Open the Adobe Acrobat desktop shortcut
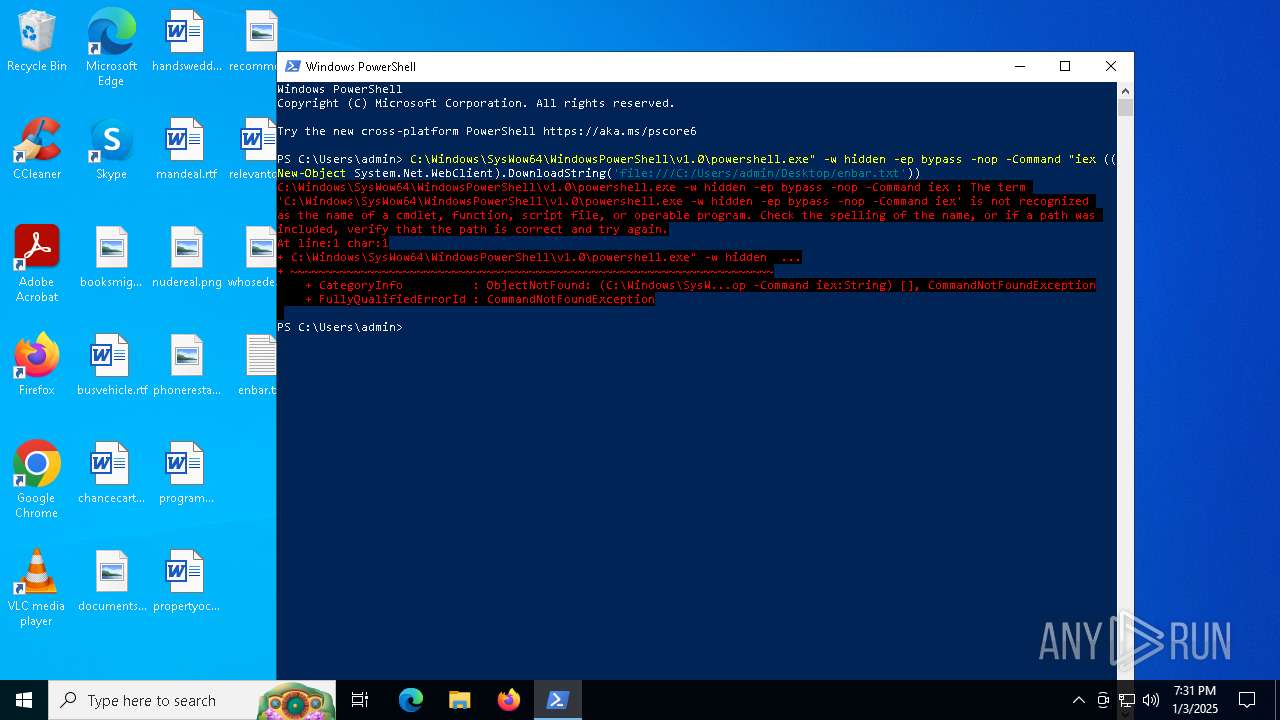 coord(37,264)
